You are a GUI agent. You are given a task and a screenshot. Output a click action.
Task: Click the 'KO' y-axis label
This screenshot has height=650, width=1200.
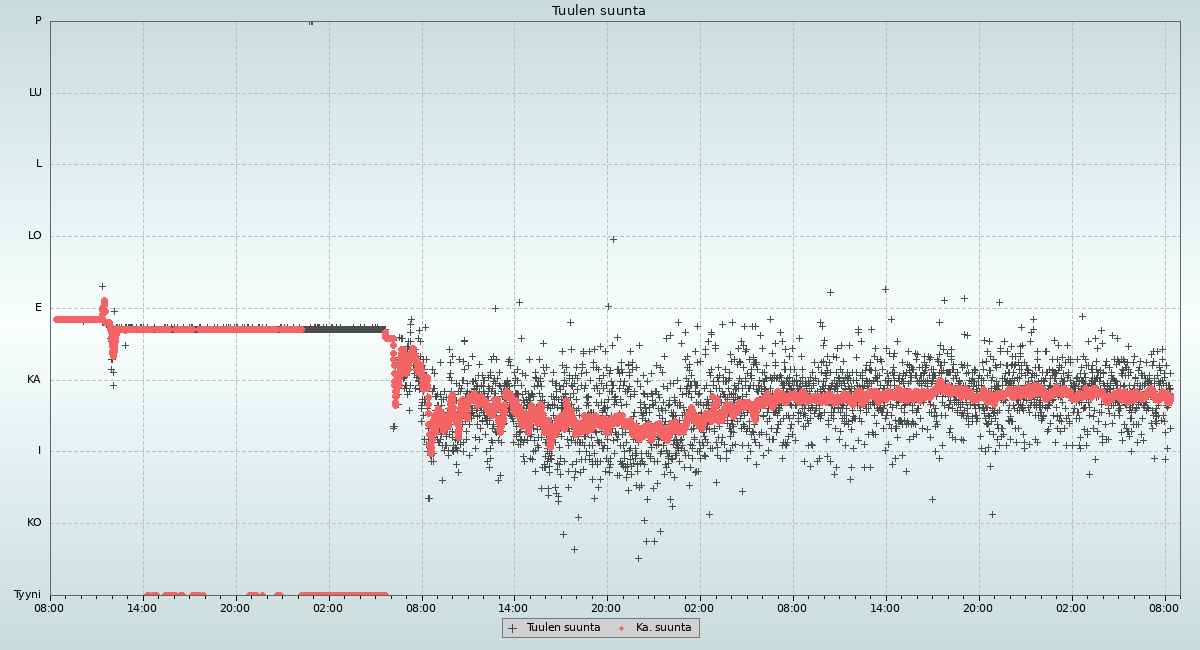34,523
